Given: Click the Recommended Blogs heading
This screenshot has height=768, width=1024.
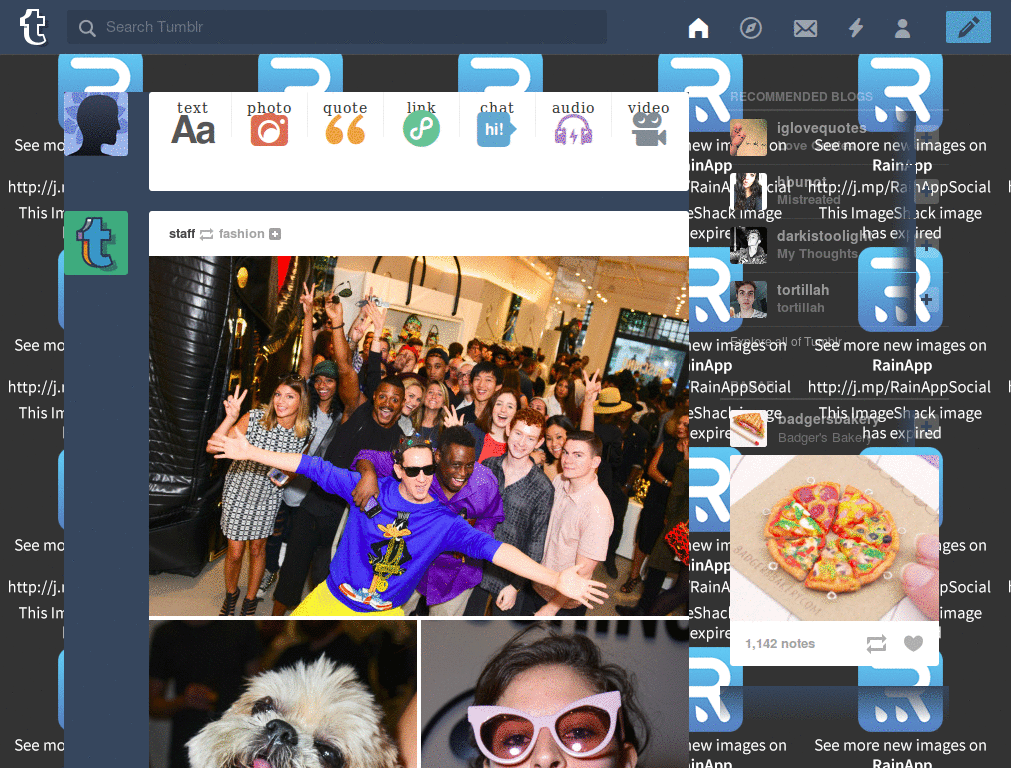Looking at the screenshot, I should pos(801,97).
